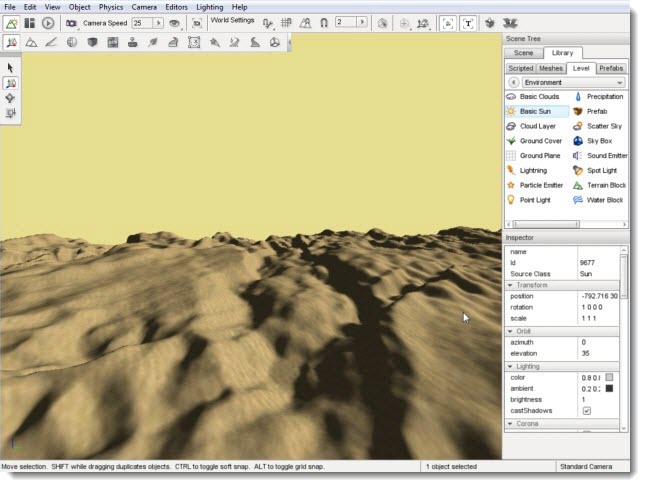The height and width of the screenshot is (487, 645).
Task: Toggle the castShadows checkbox
Action: tap(586, 411)
